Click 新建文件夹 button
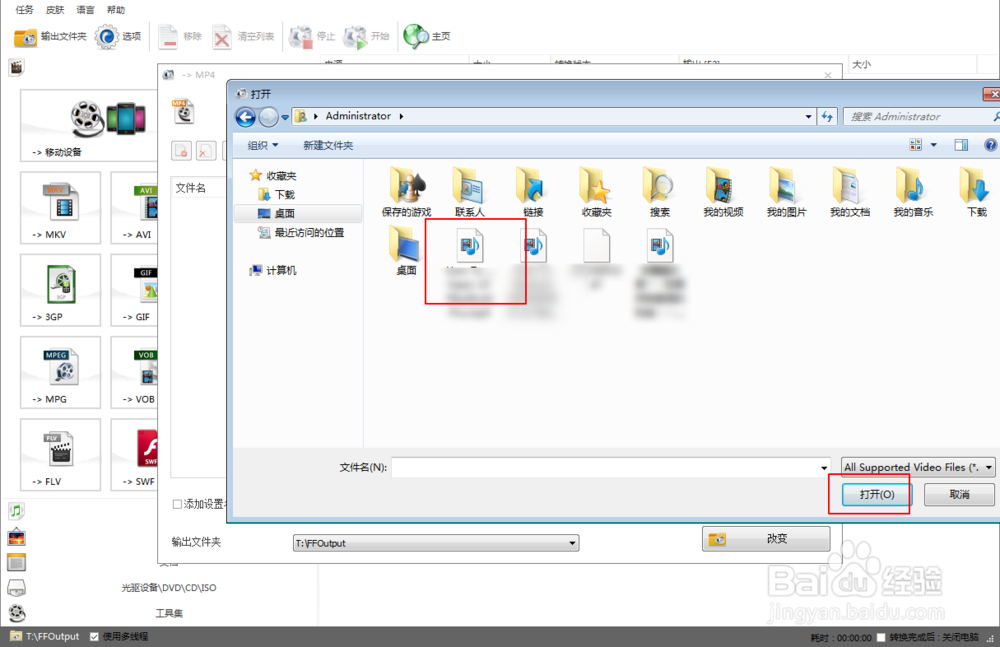Viewport: 1000px width, 647px height. pos(328,145)
